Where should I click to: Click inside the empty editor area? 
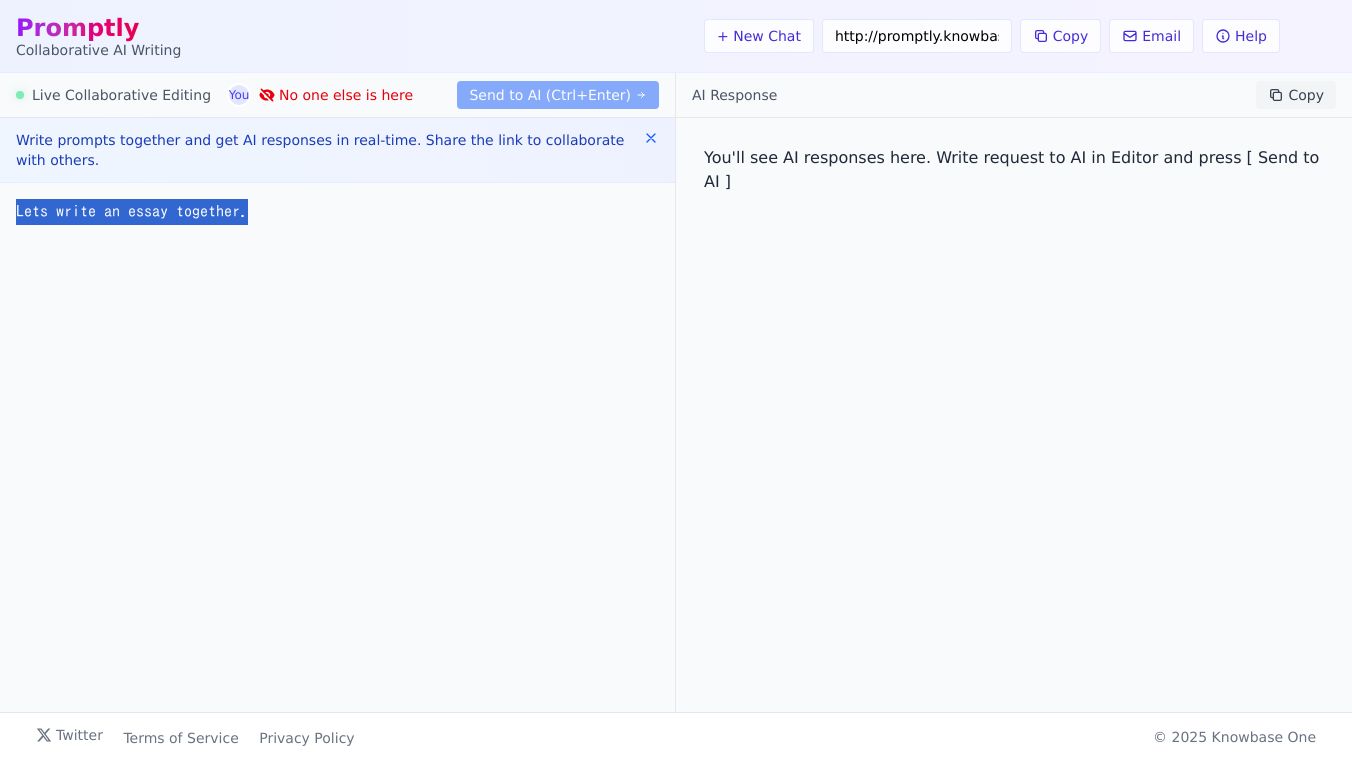337,450
